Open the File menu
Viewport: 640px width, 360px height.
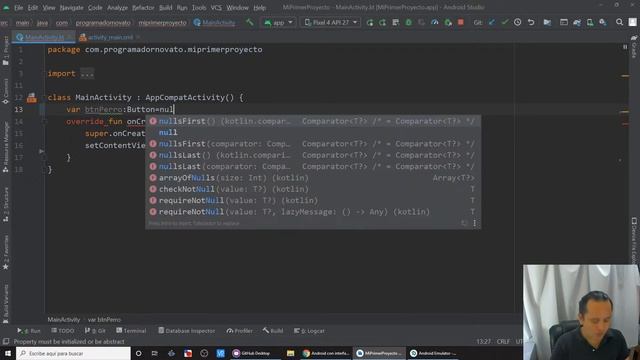pyautogui.click(x=19, y=8)
